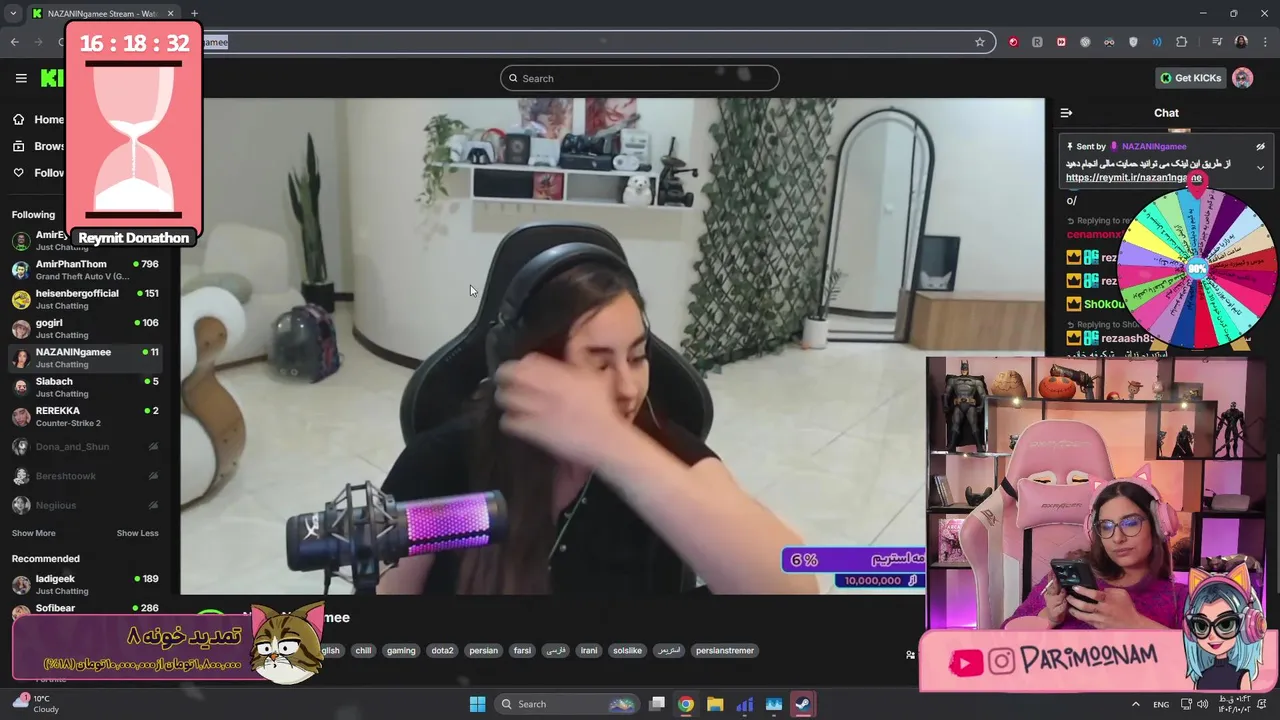
Task: Open REREKKA Counter-Strike 2 channel
Action: [x=85, y=416]
